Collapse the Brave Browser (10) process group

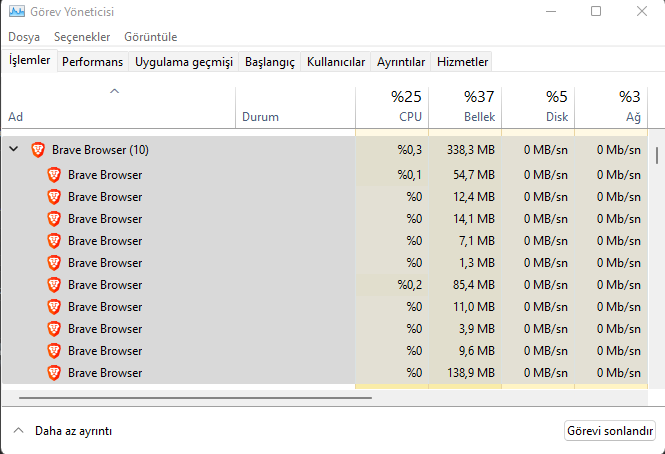click(14, 150)
